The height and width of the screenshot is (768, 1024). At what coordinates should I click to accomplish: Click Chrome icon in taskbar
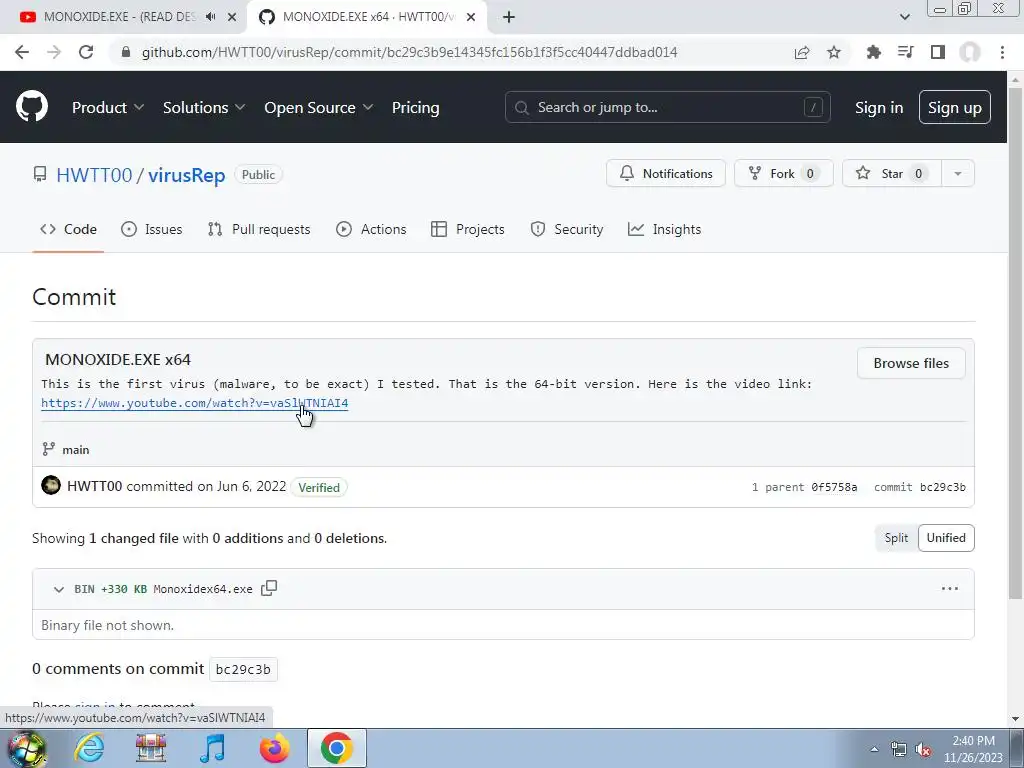coord(336,748)
